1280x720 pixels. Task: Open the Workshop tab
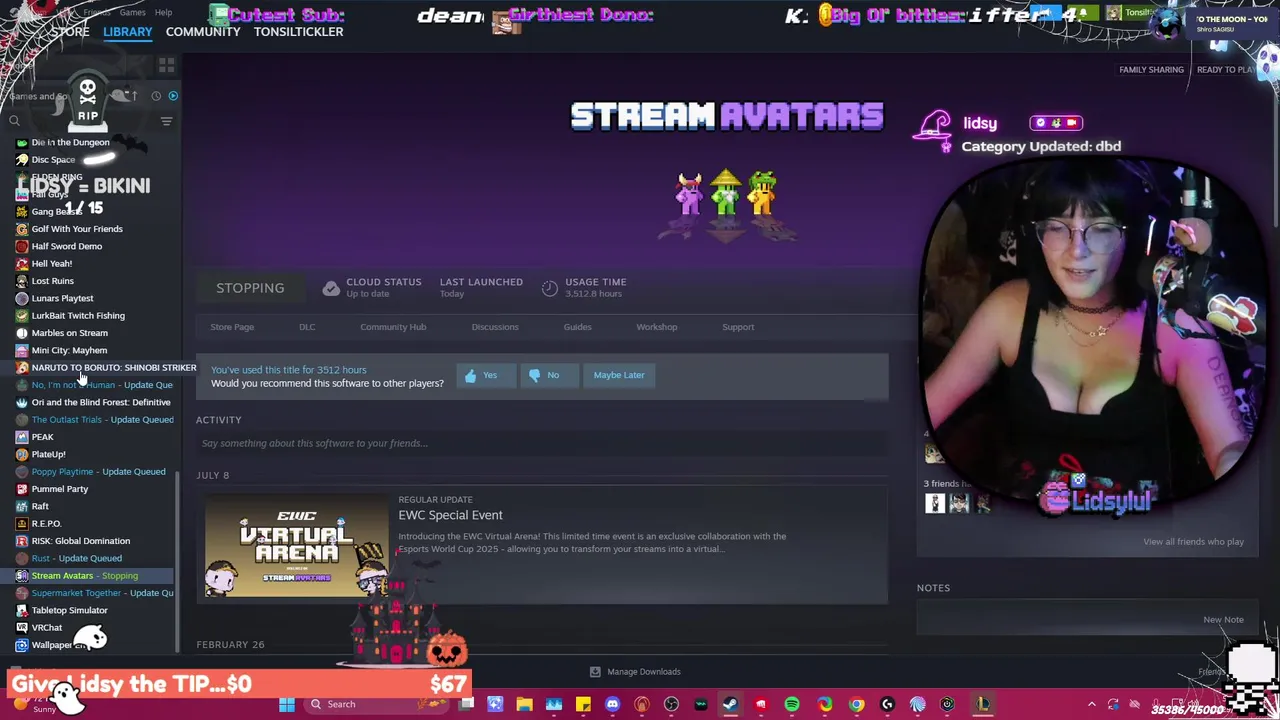click(656, 327)
